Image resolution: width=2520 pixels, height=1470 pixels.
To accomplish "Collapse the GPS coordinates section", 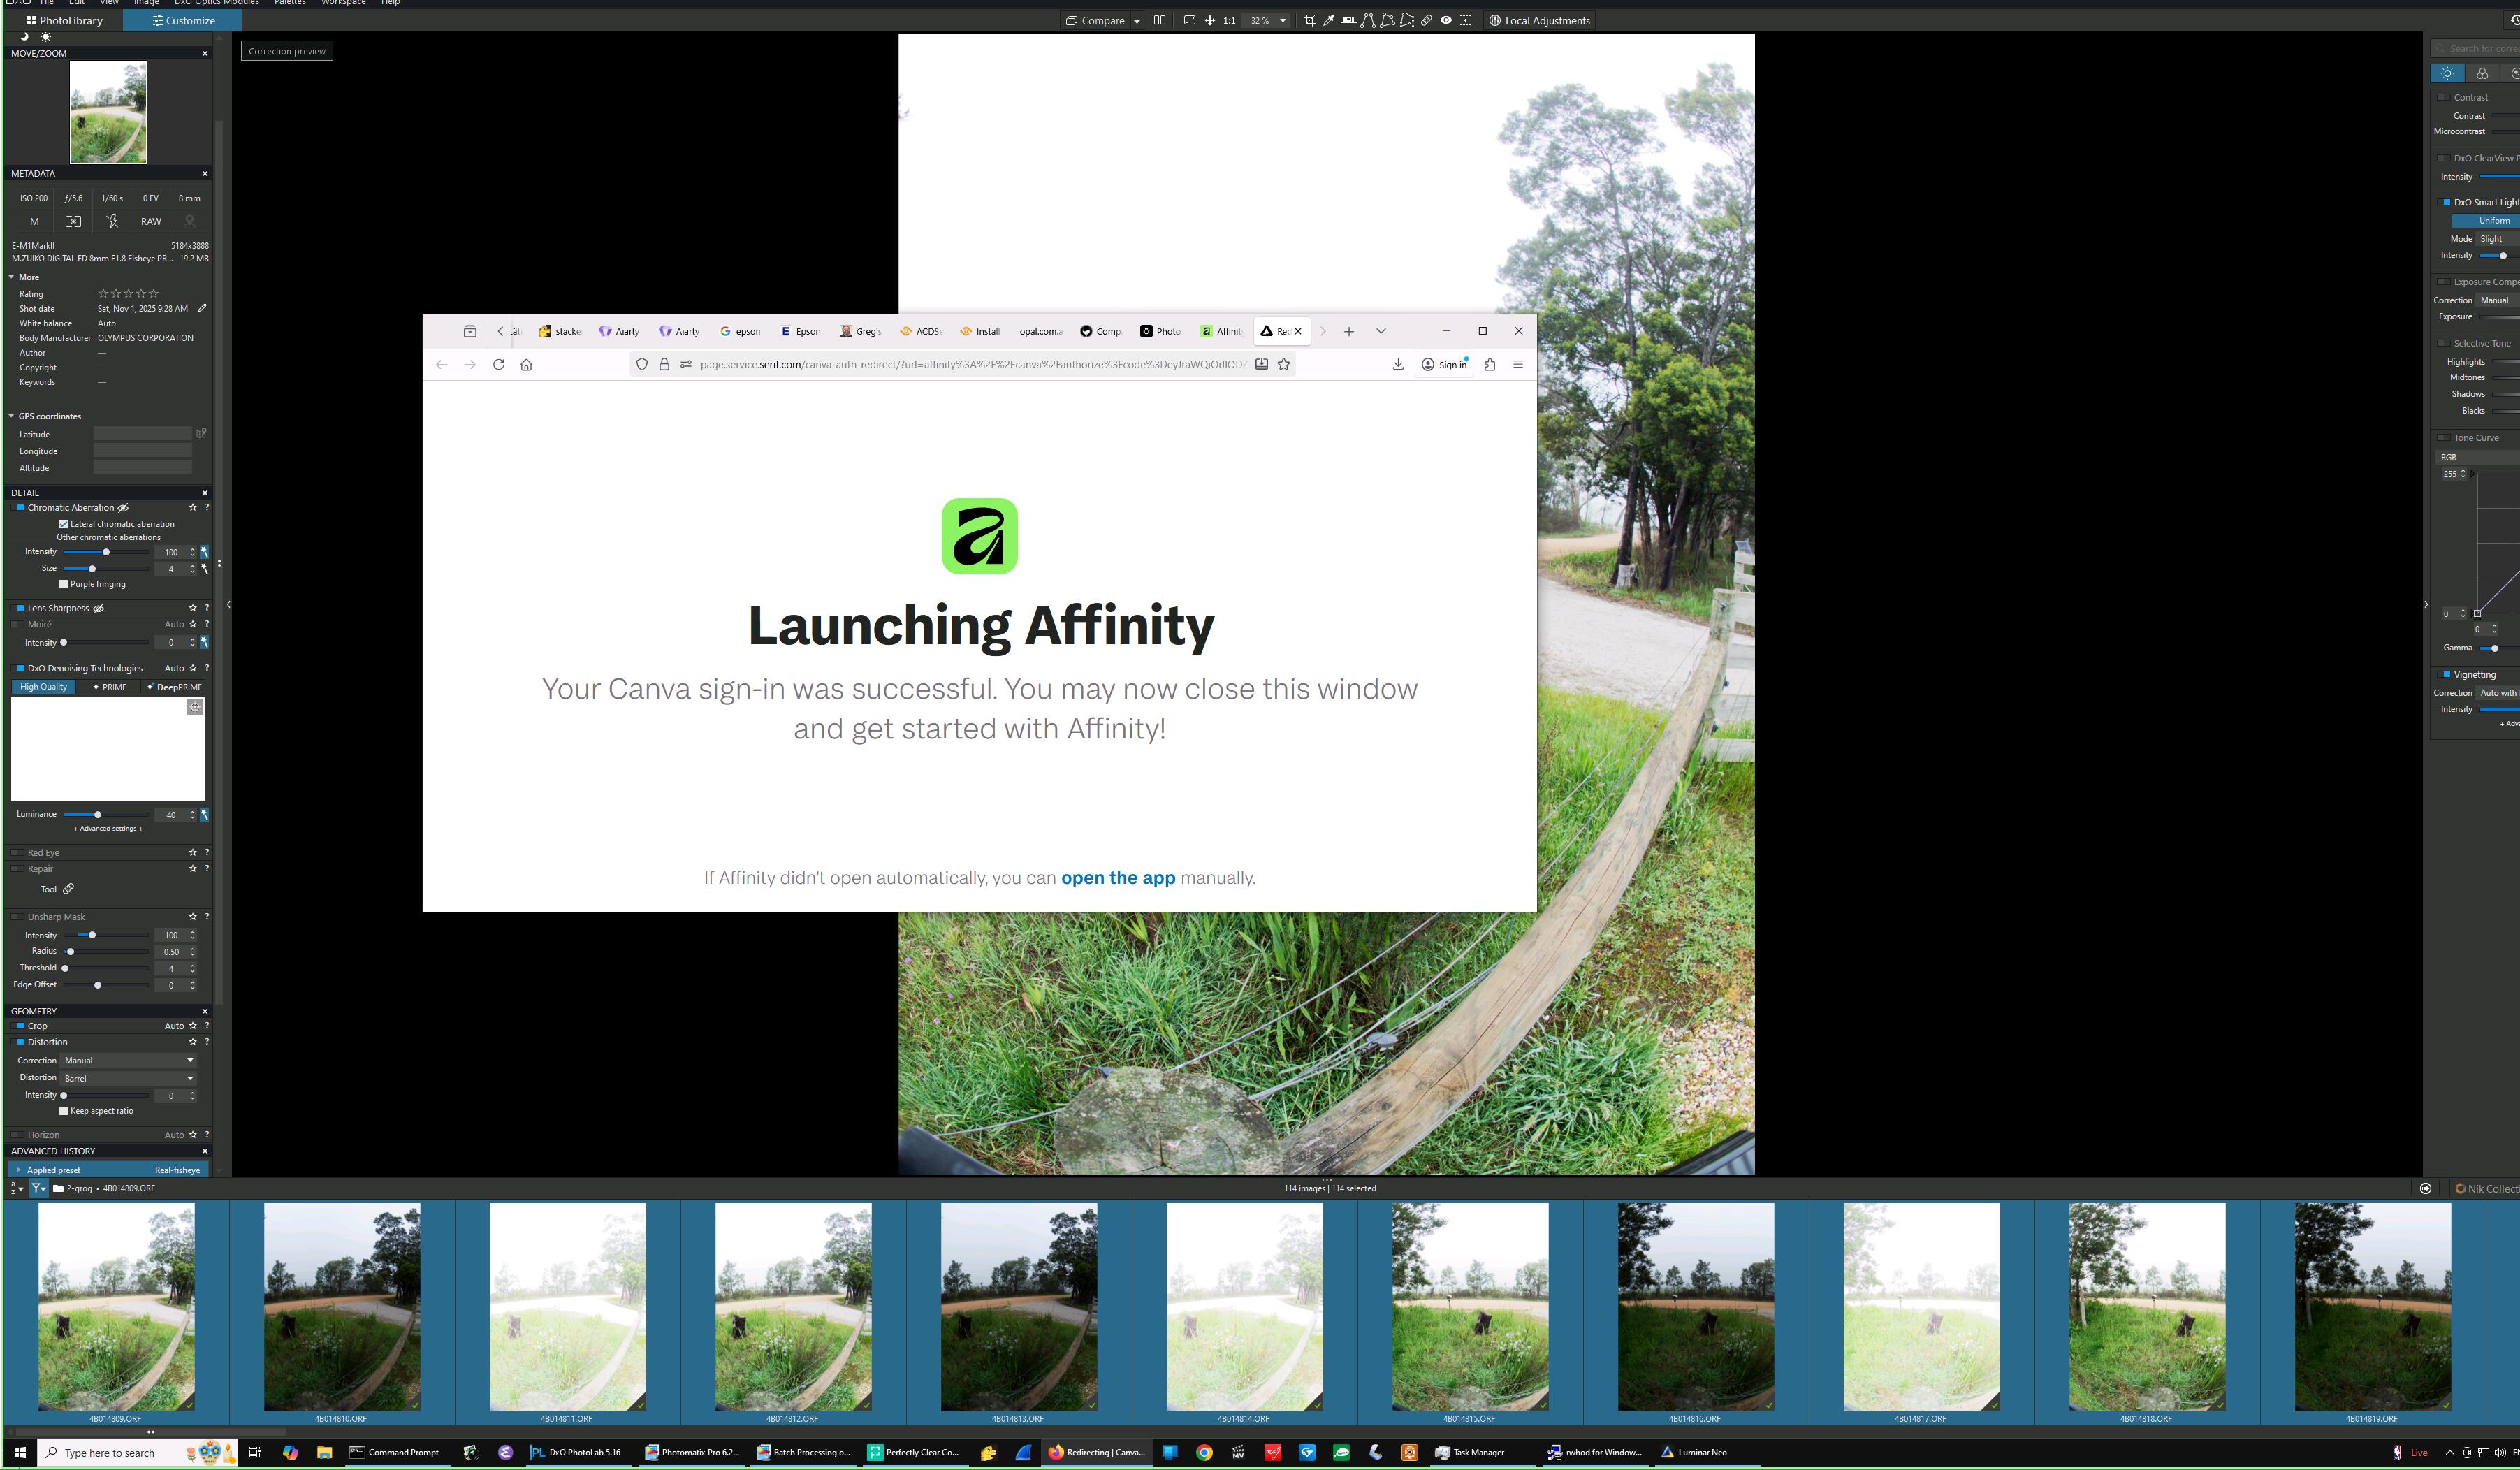I will [x=12, y=416].
